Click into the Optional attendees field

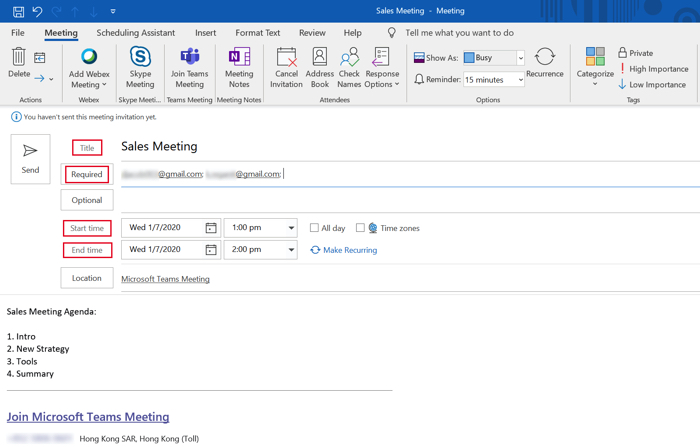(x=410, y=200)
